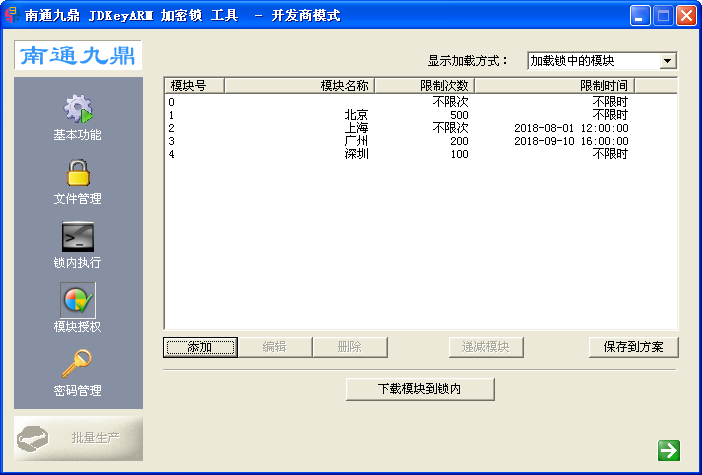The image size is (702, 475).
Task: Minimize the JDKeyARM window
Action: tap(640, 16)
